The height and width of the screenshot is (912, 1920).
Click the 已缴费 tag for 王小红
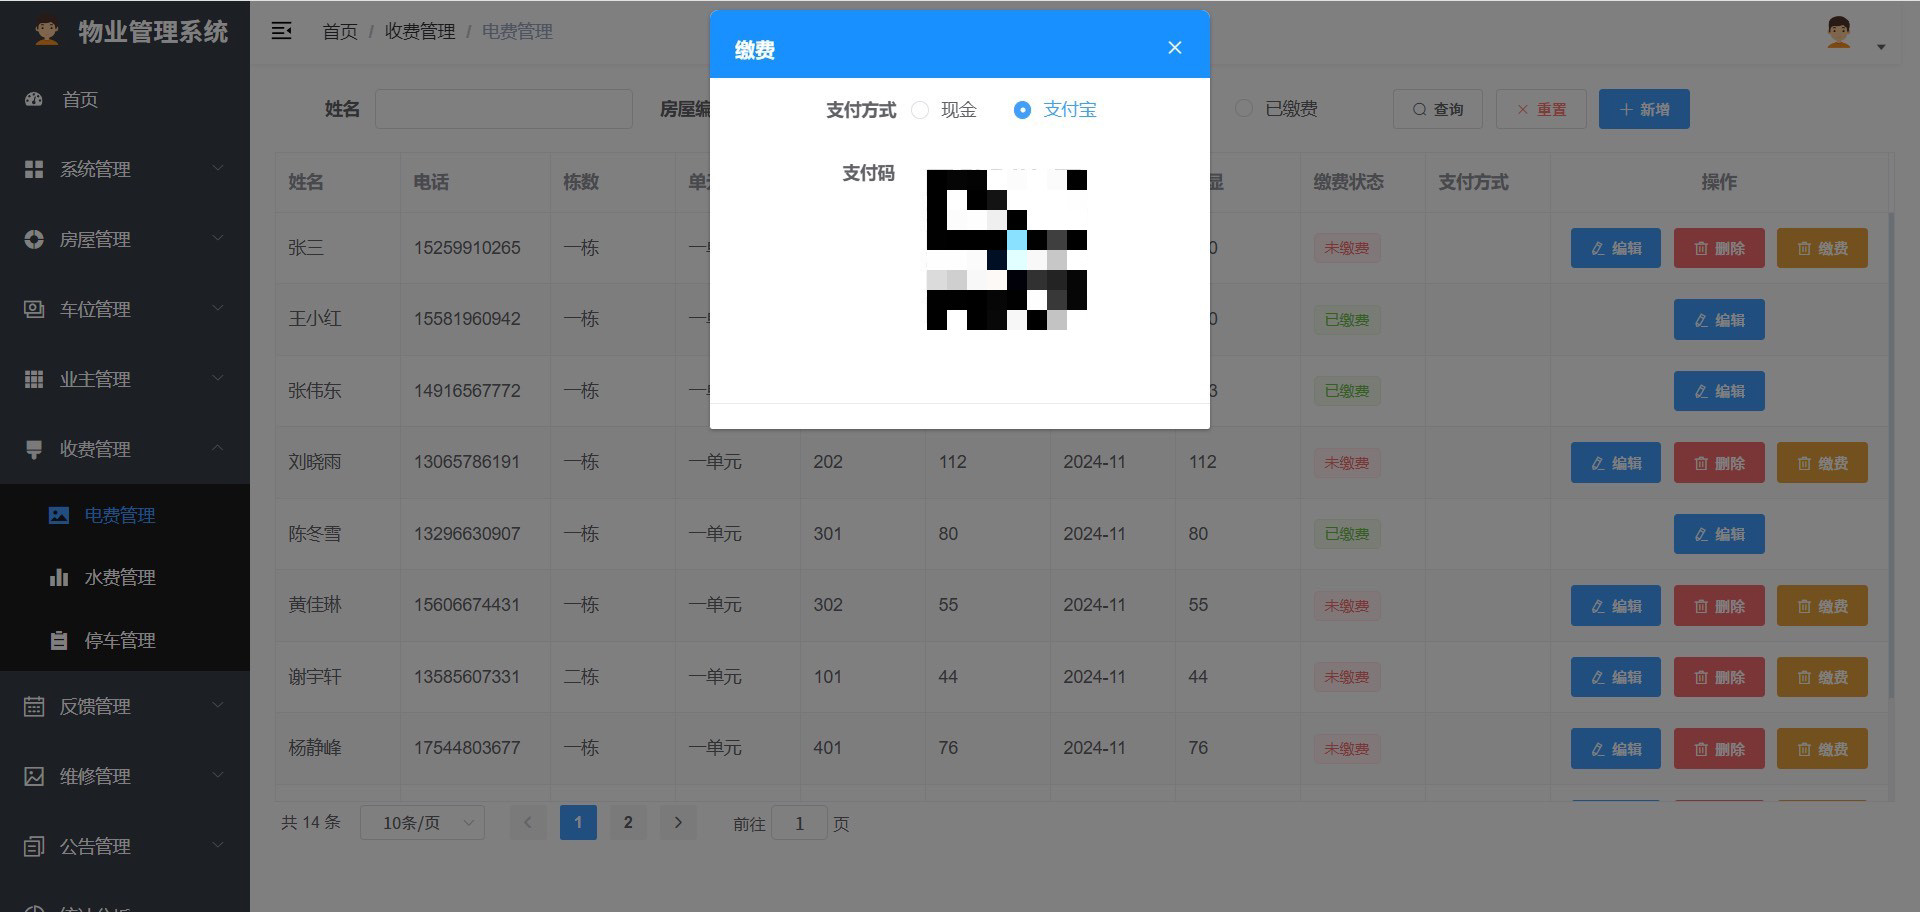point(1347,320)
